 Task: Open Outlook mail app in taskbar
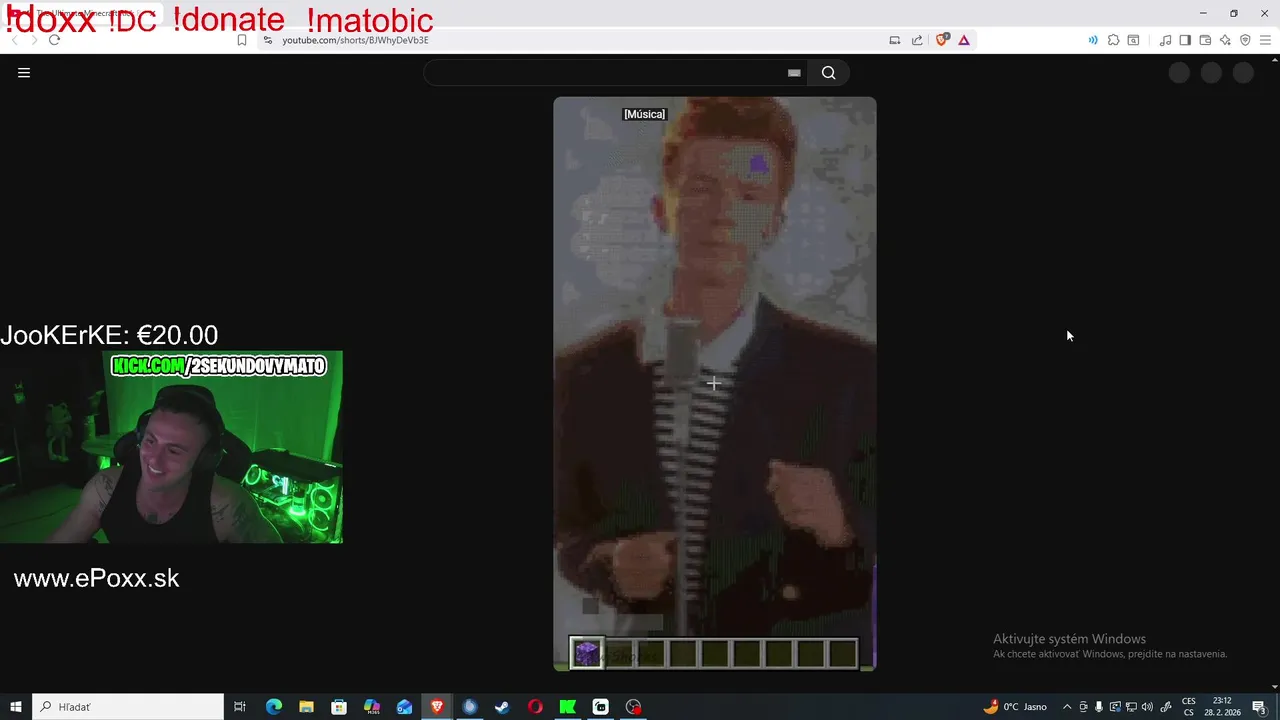click(x=404, y=707)
